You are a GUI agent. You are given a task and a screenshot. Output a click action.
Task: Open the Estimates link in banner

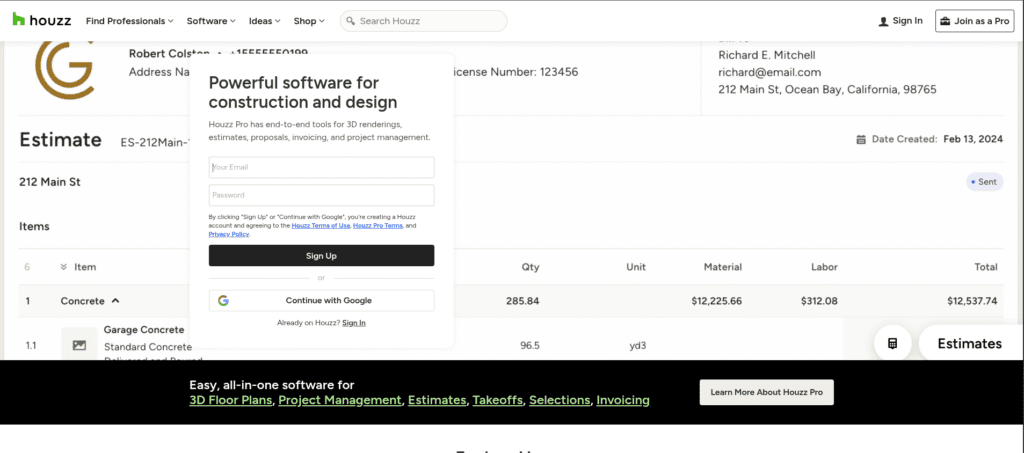(x=437, y=400)
